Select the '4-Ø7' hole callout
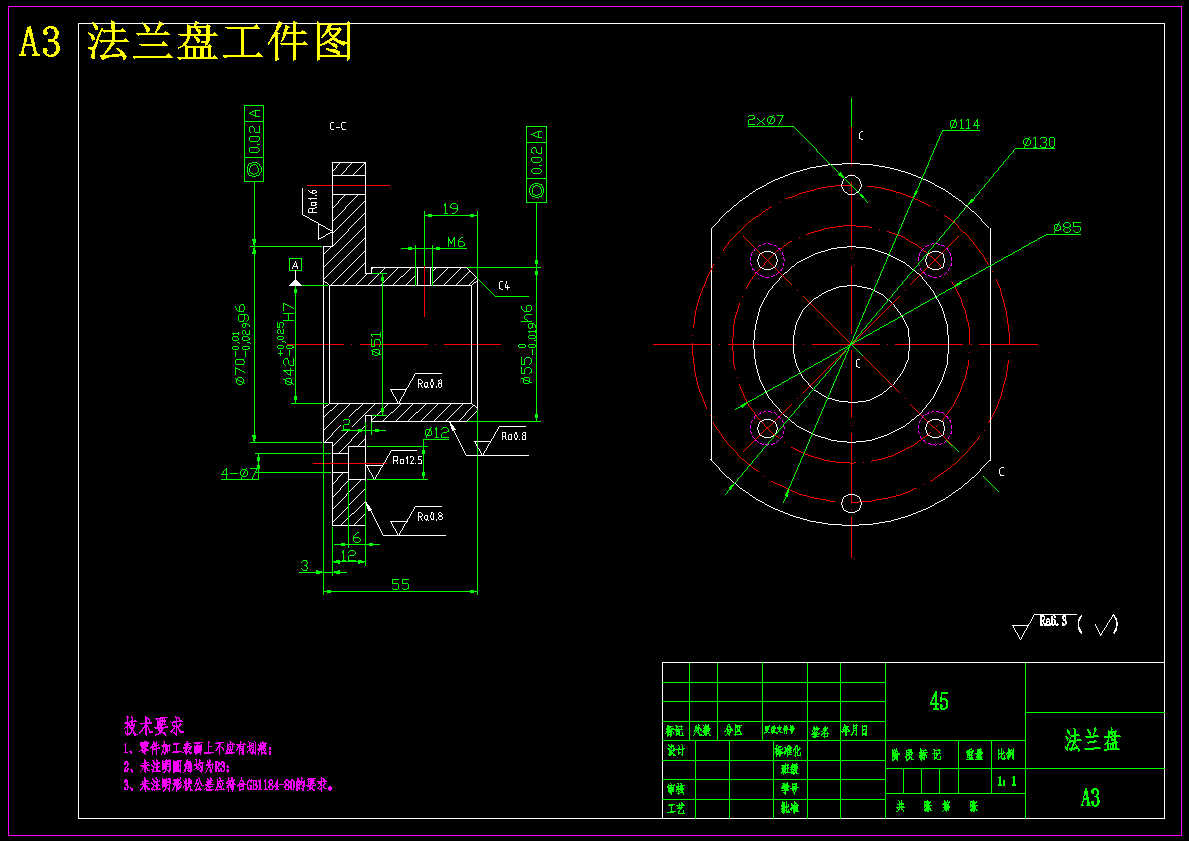Image resolution: width=1189 pixels, height=841 pixels. coord(240,473)
